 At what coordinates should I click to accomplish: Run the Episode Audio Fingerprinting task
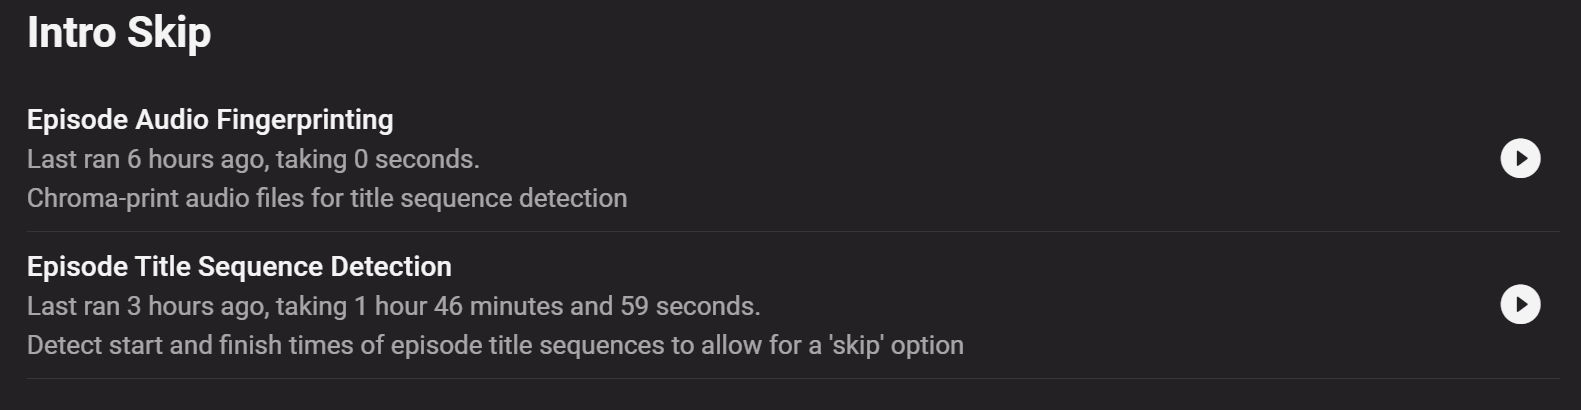(x=1520, y=158)
